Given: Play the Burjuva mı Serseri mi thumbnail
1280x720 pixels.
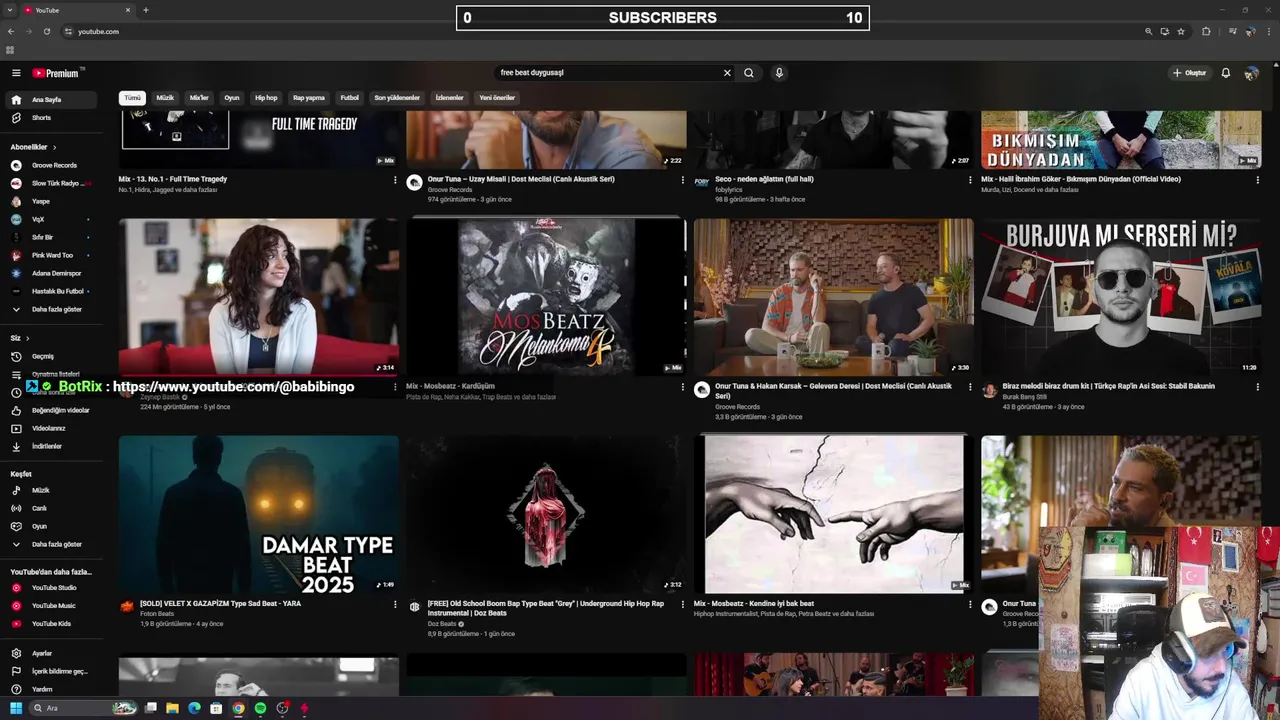Looking at the screenshot, I should (x=1121, y=296).
